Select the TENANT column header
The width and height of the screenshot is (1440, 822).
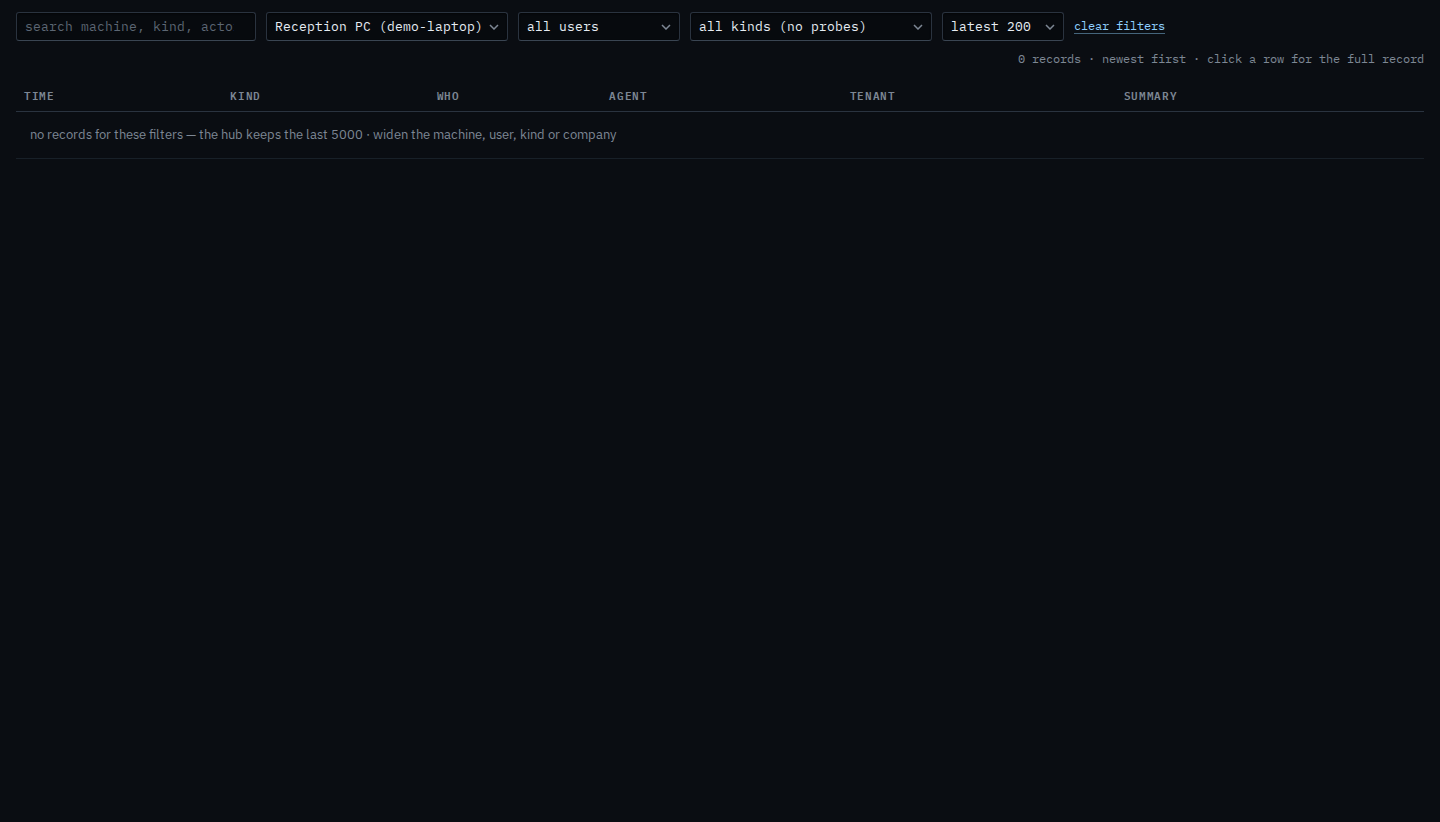[x=872, y=96]
